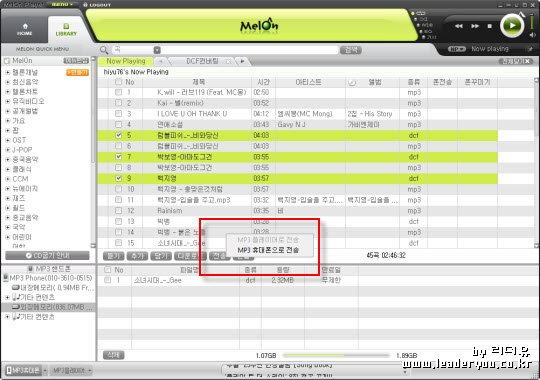Click the CD굽기 안내 button
The image size is (540, 380).
point(48,256)
